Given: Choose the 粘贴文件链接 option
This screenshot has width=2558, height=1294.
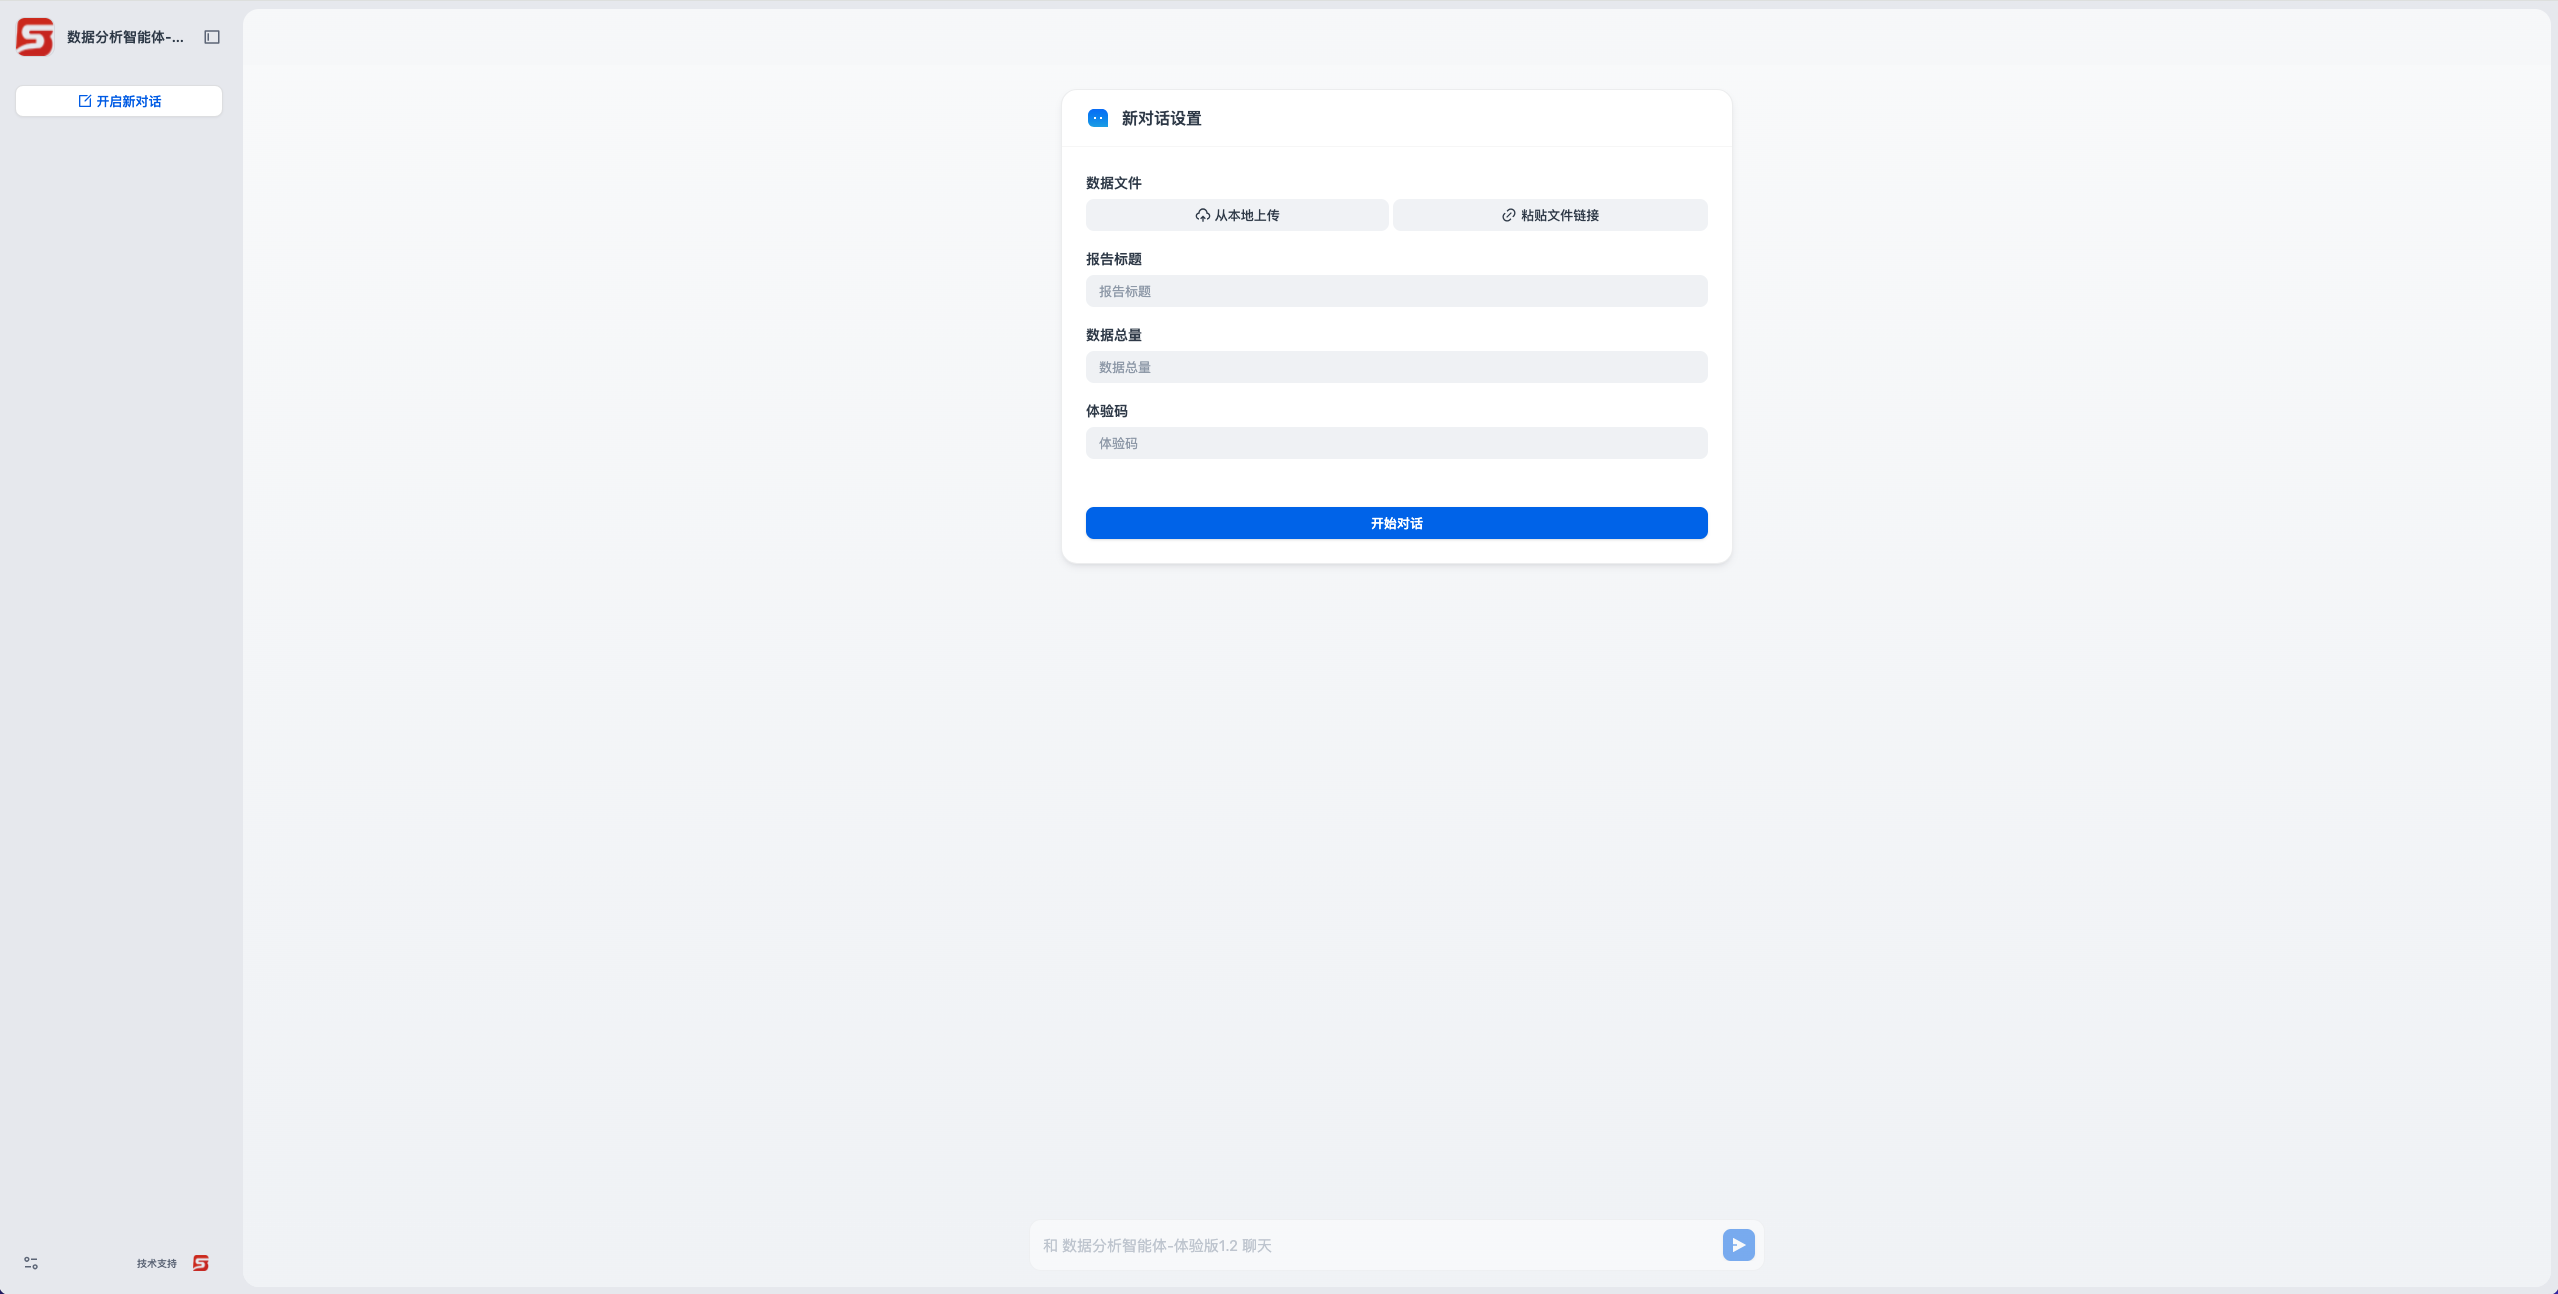Looking at the screenshot, I should pos(1549,215).
